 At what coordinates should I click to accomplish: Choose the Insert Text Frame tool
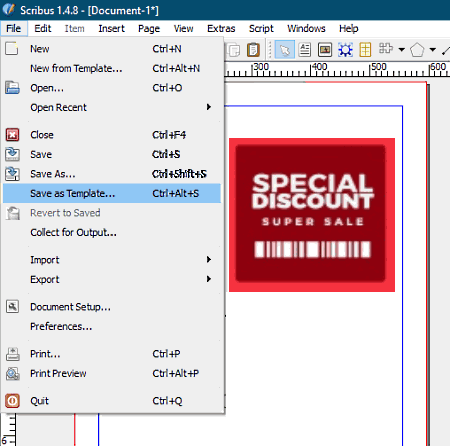[305, 50]
